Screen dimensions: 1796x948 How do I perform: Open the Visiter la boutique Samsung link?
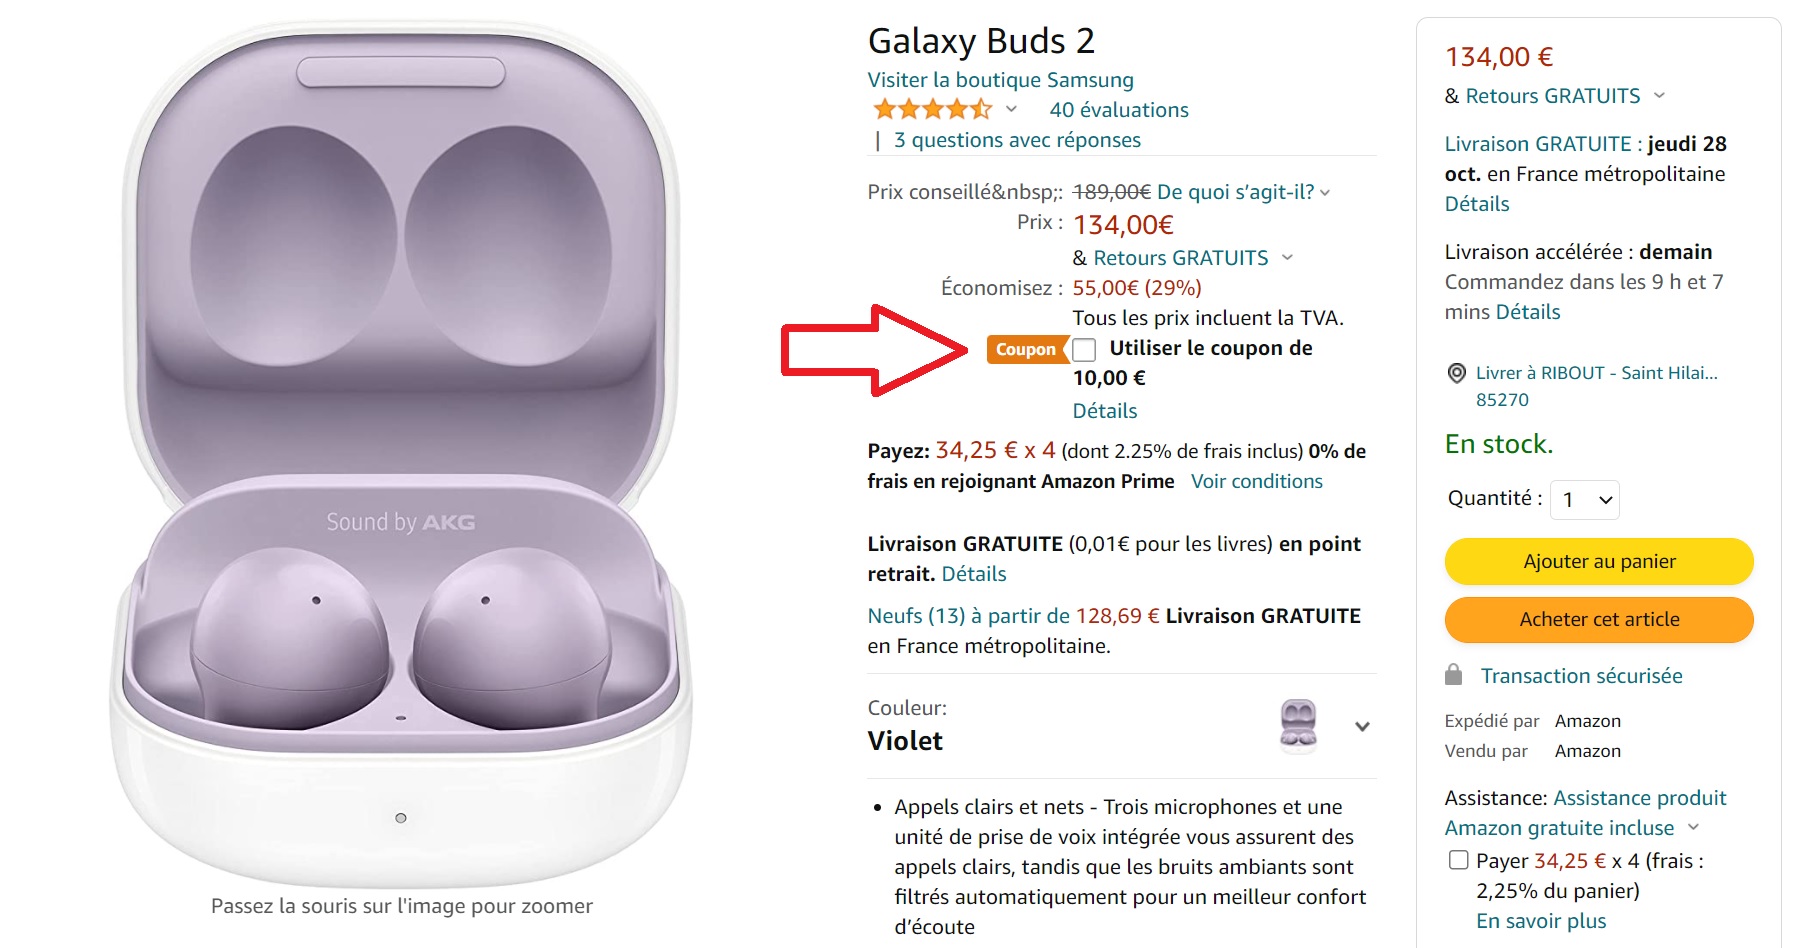[x=1000, y=80]
